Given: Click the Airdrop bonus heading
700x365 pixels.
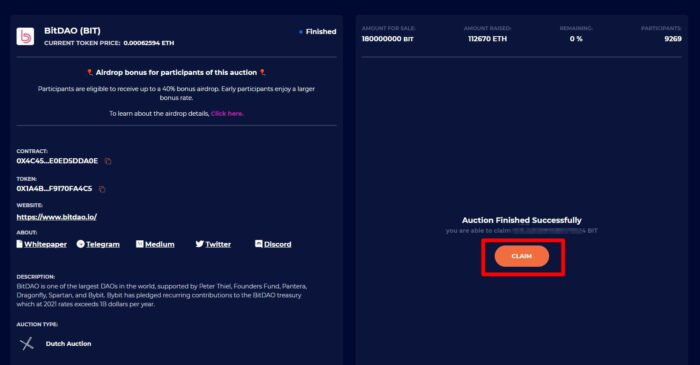Looking at the screenshot, I should point(176,72).
